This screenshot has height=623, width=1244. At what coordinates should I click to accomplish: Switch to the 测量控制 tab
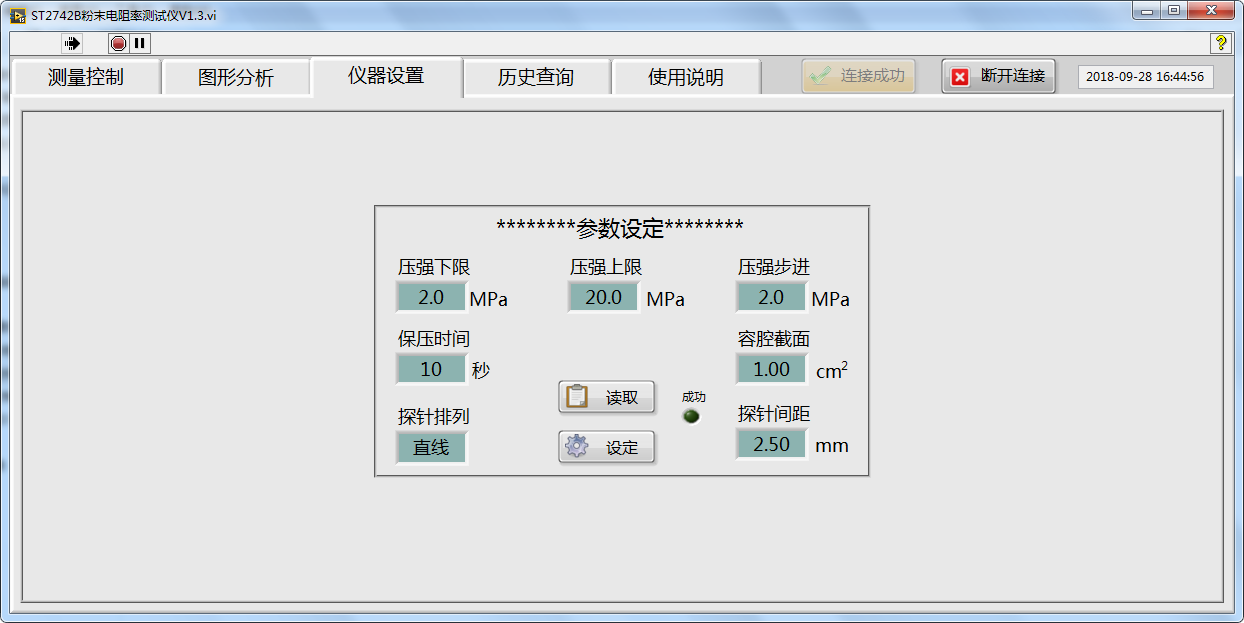[86, 77]
